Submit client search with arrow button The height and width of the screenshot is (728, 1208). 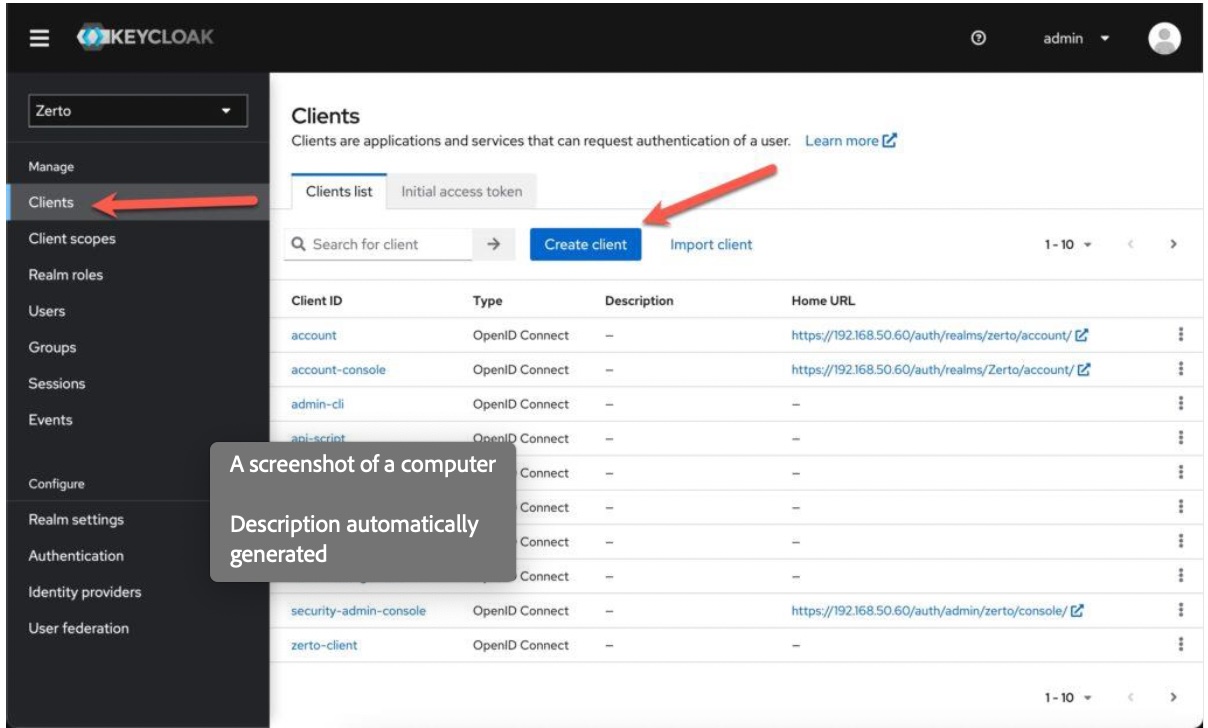tap(493, 244)
